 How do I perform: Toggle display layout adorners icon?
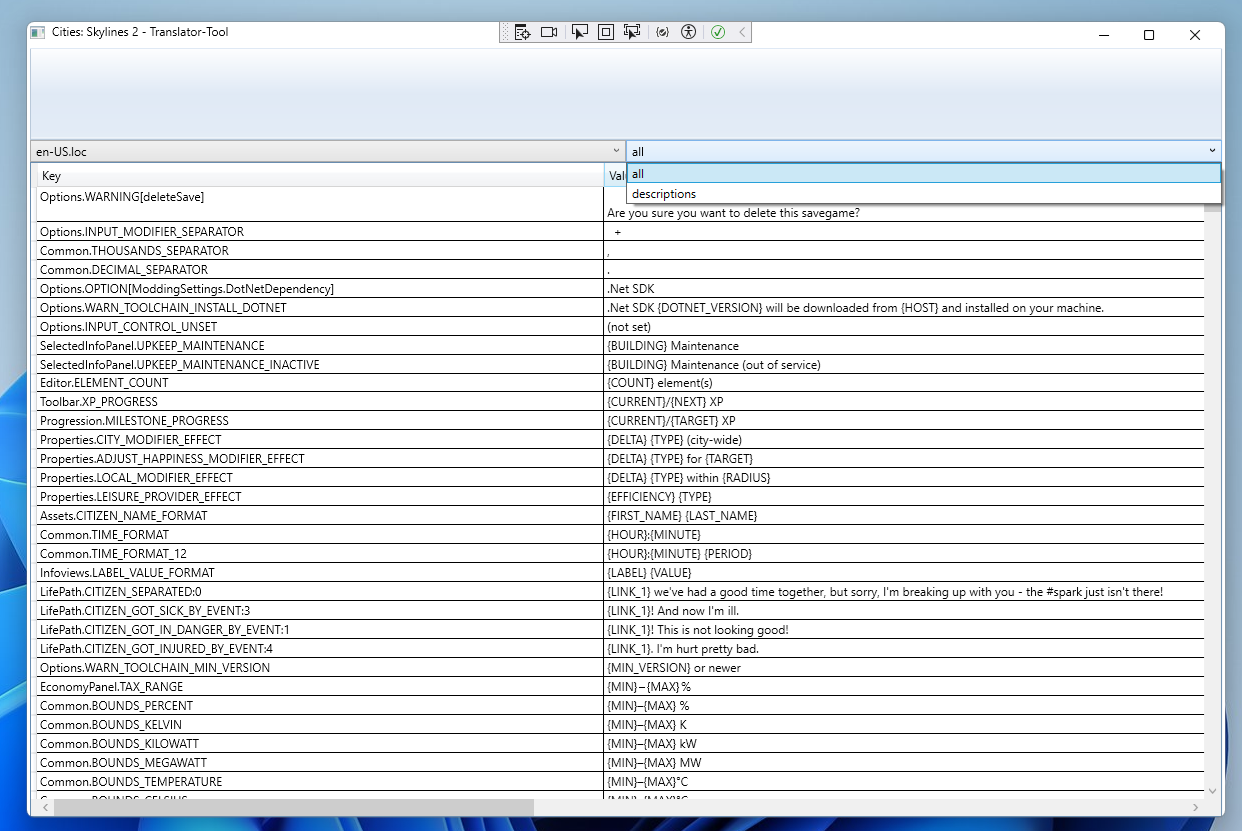(606, 32)
